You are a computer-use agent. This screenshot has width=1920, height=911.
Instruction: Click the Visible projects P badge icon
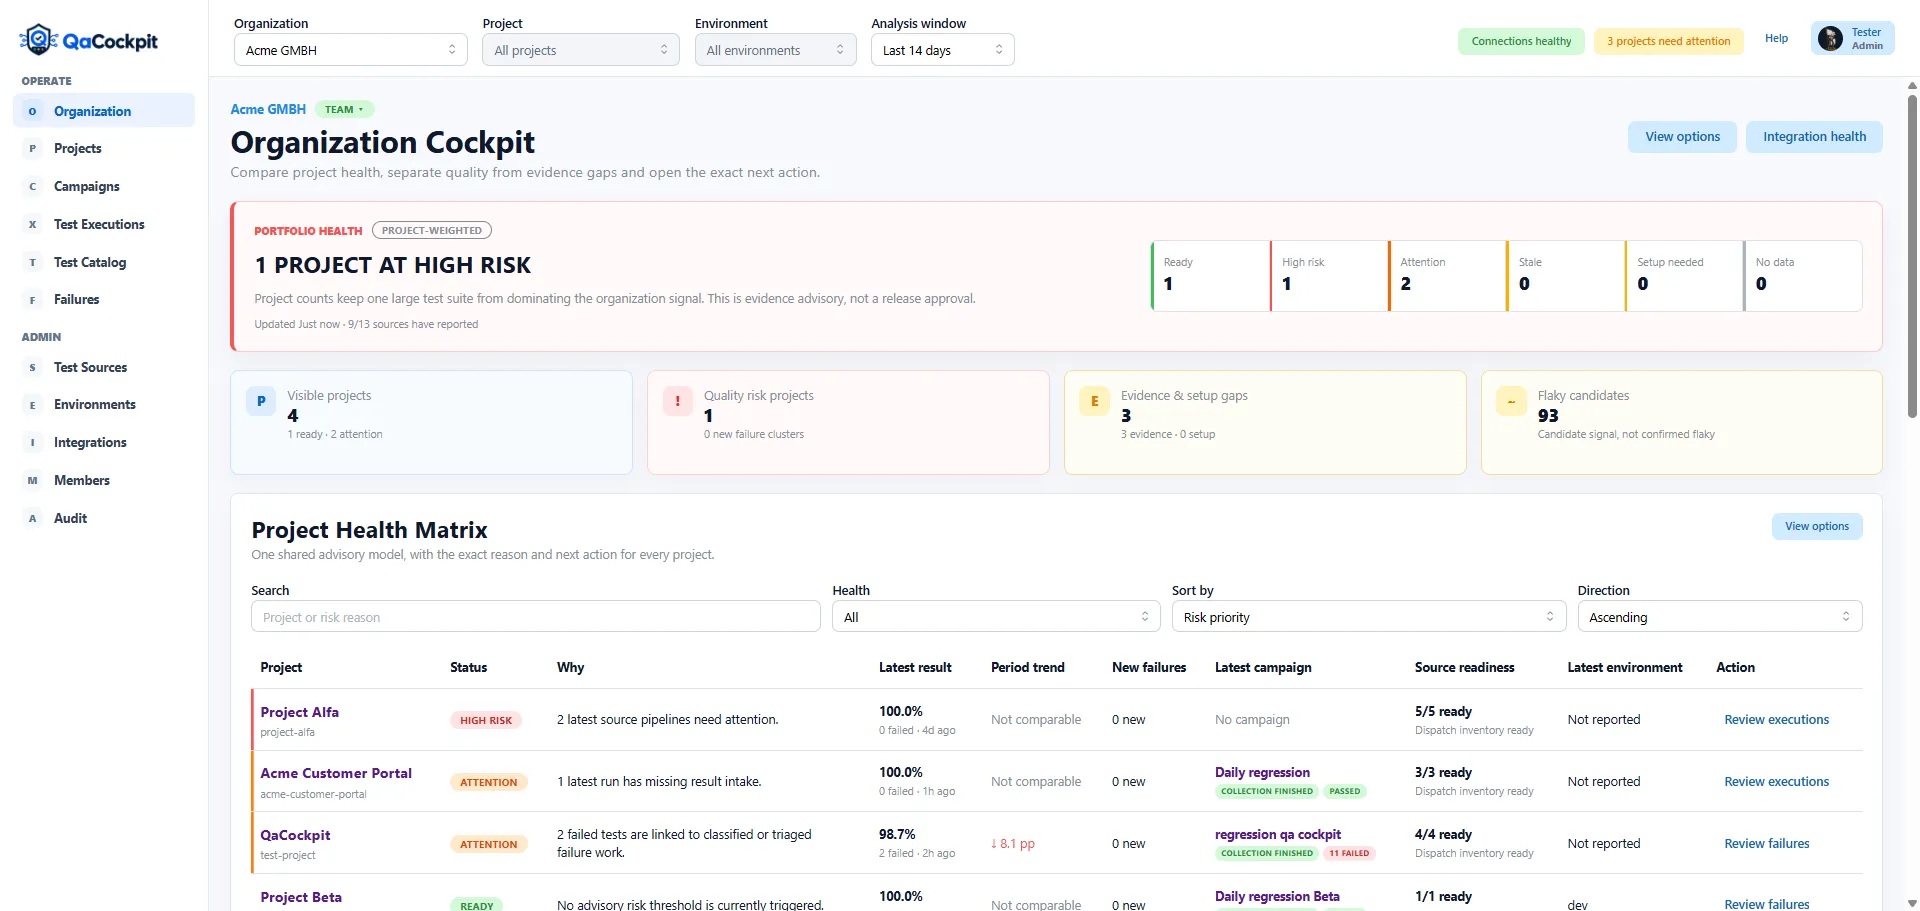click(261, 401)
